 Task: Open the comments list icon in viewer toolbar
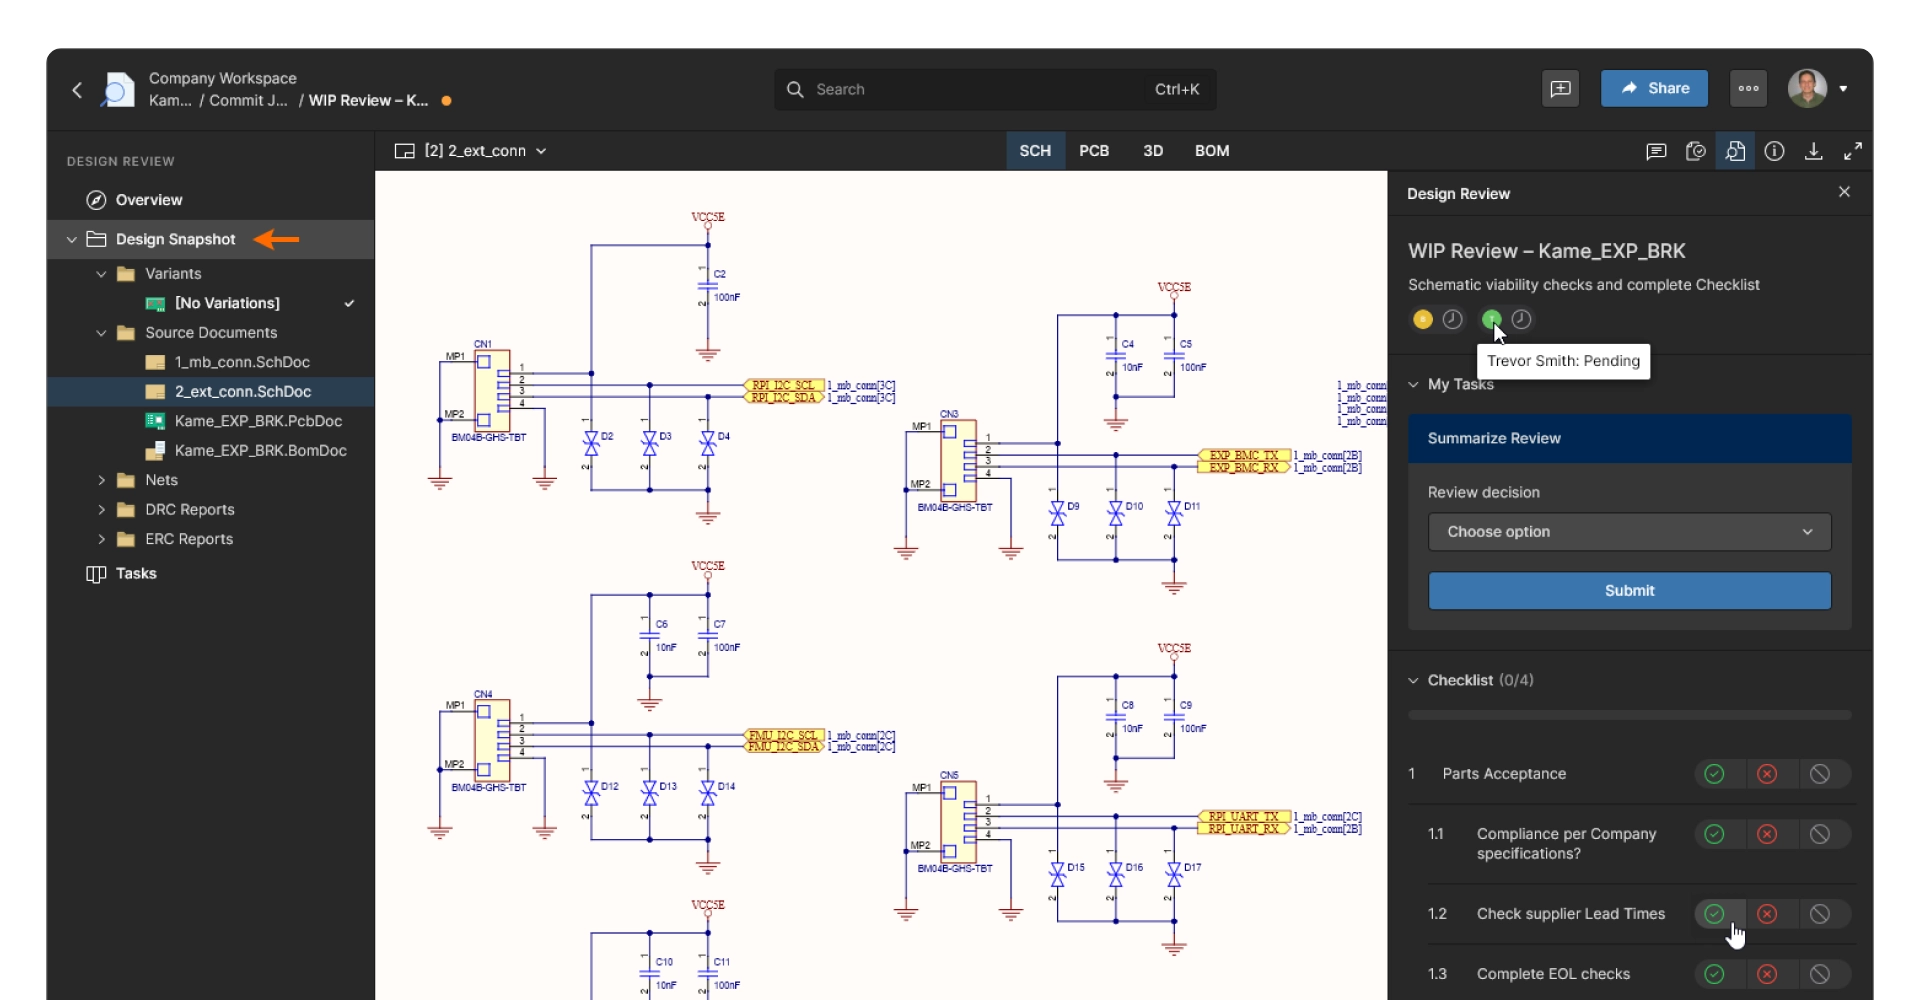click(x=1656, y=151)
